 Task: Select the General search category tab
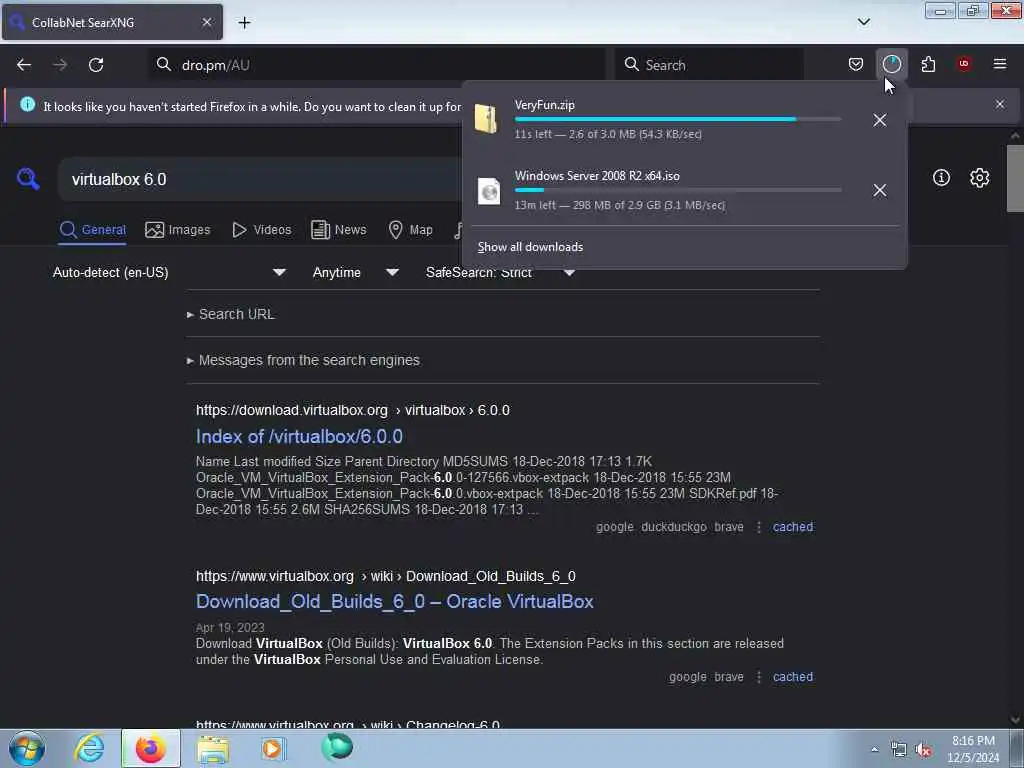coord(92,230)
